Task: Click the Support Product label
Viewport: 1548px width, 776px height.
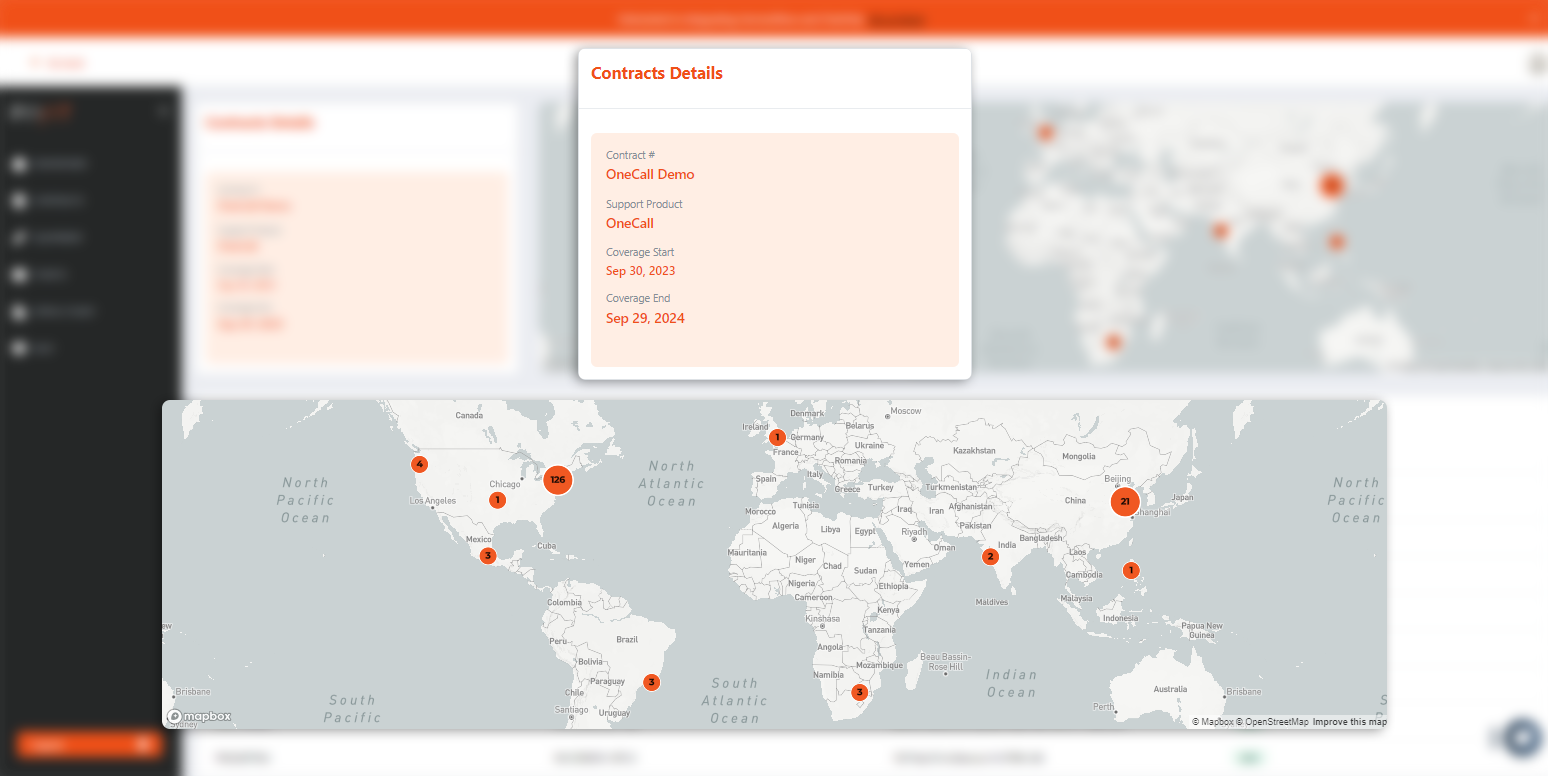Action: [644, 204]
